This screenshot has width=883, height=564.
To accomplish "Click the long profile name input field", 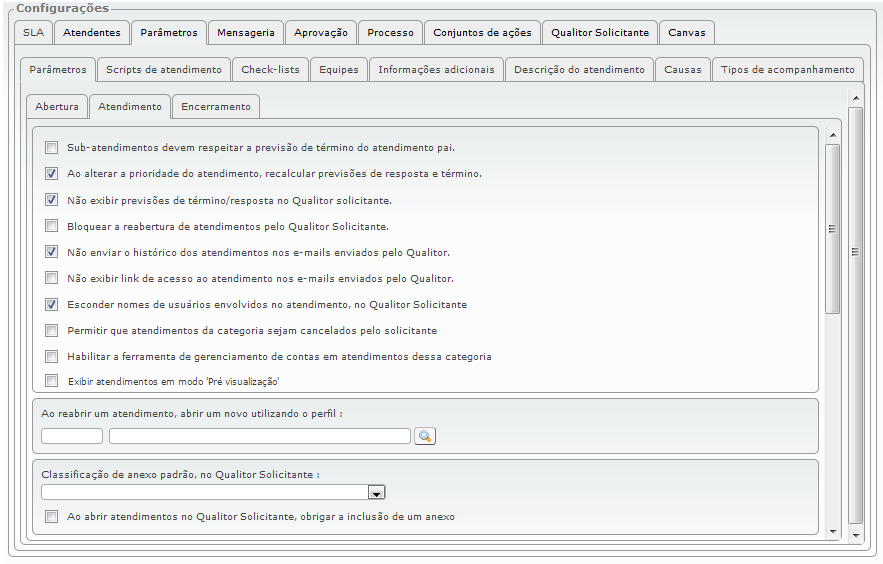I will 260,436.
